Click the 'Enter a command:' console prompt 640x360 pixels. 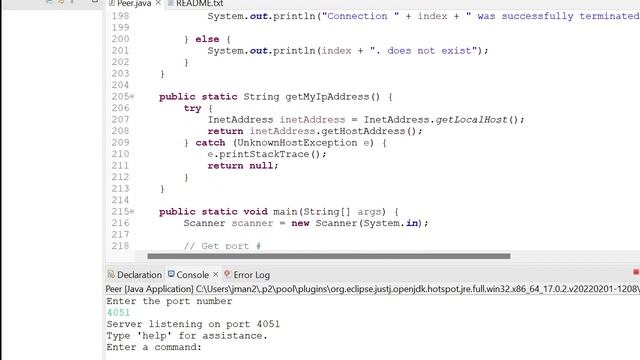154,347
